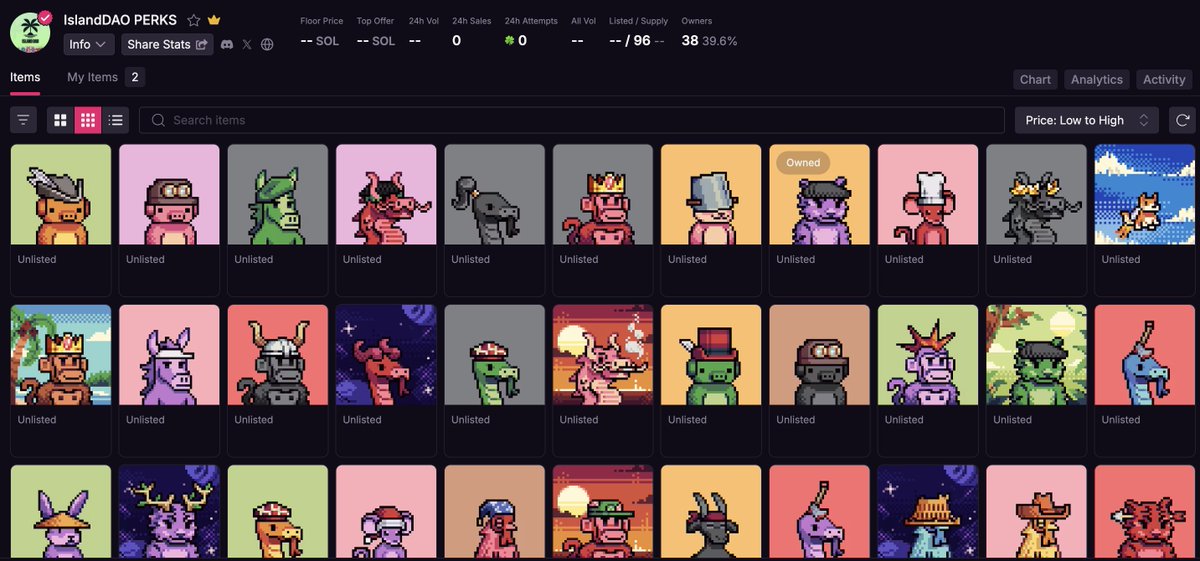Open the red monkey with chef hat NFT
The height and width of the screenshot is (561, 1200).
(928, 195)
